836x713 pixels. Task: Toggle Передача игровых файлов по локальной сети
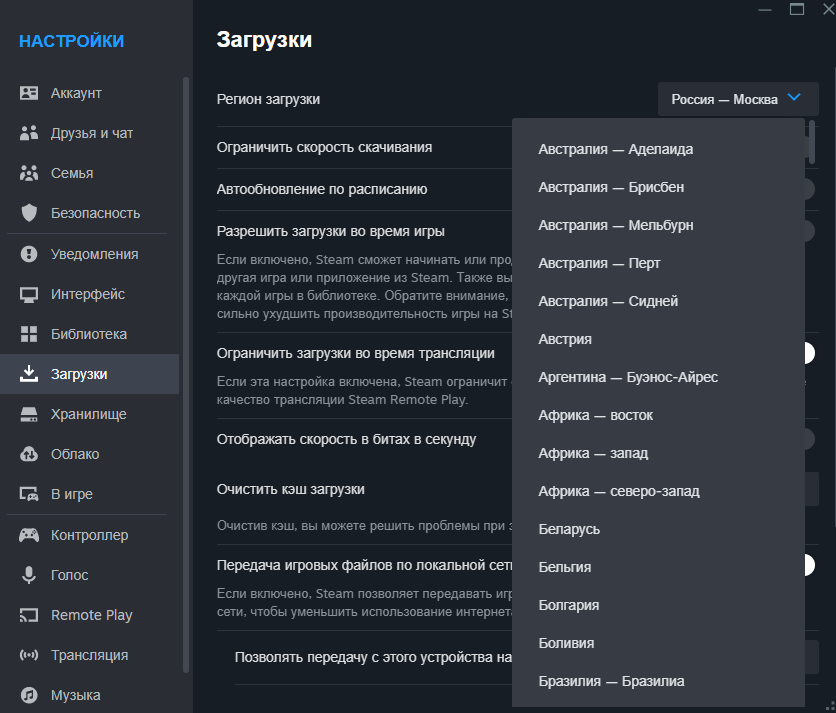click(x=809, y=565)
